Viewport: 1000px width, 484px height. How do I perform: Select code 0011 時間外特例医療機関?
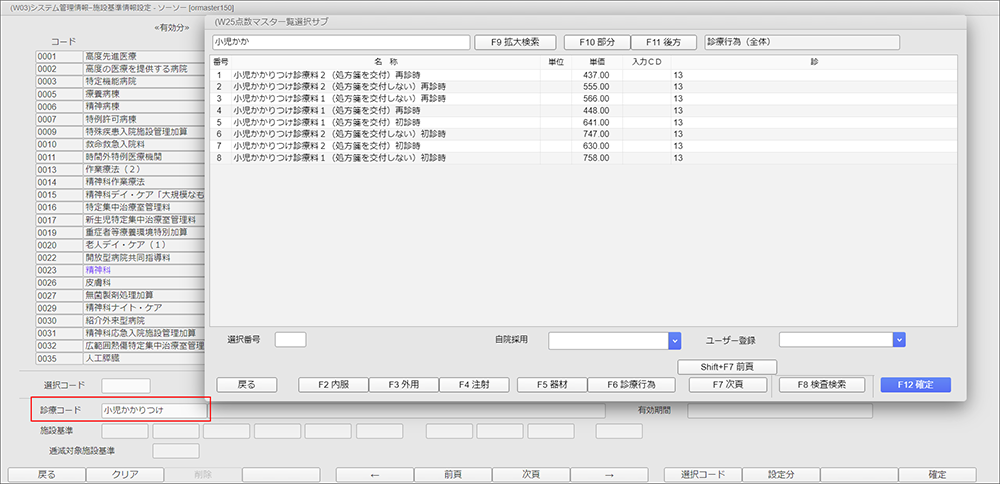[x=120, y=157]
